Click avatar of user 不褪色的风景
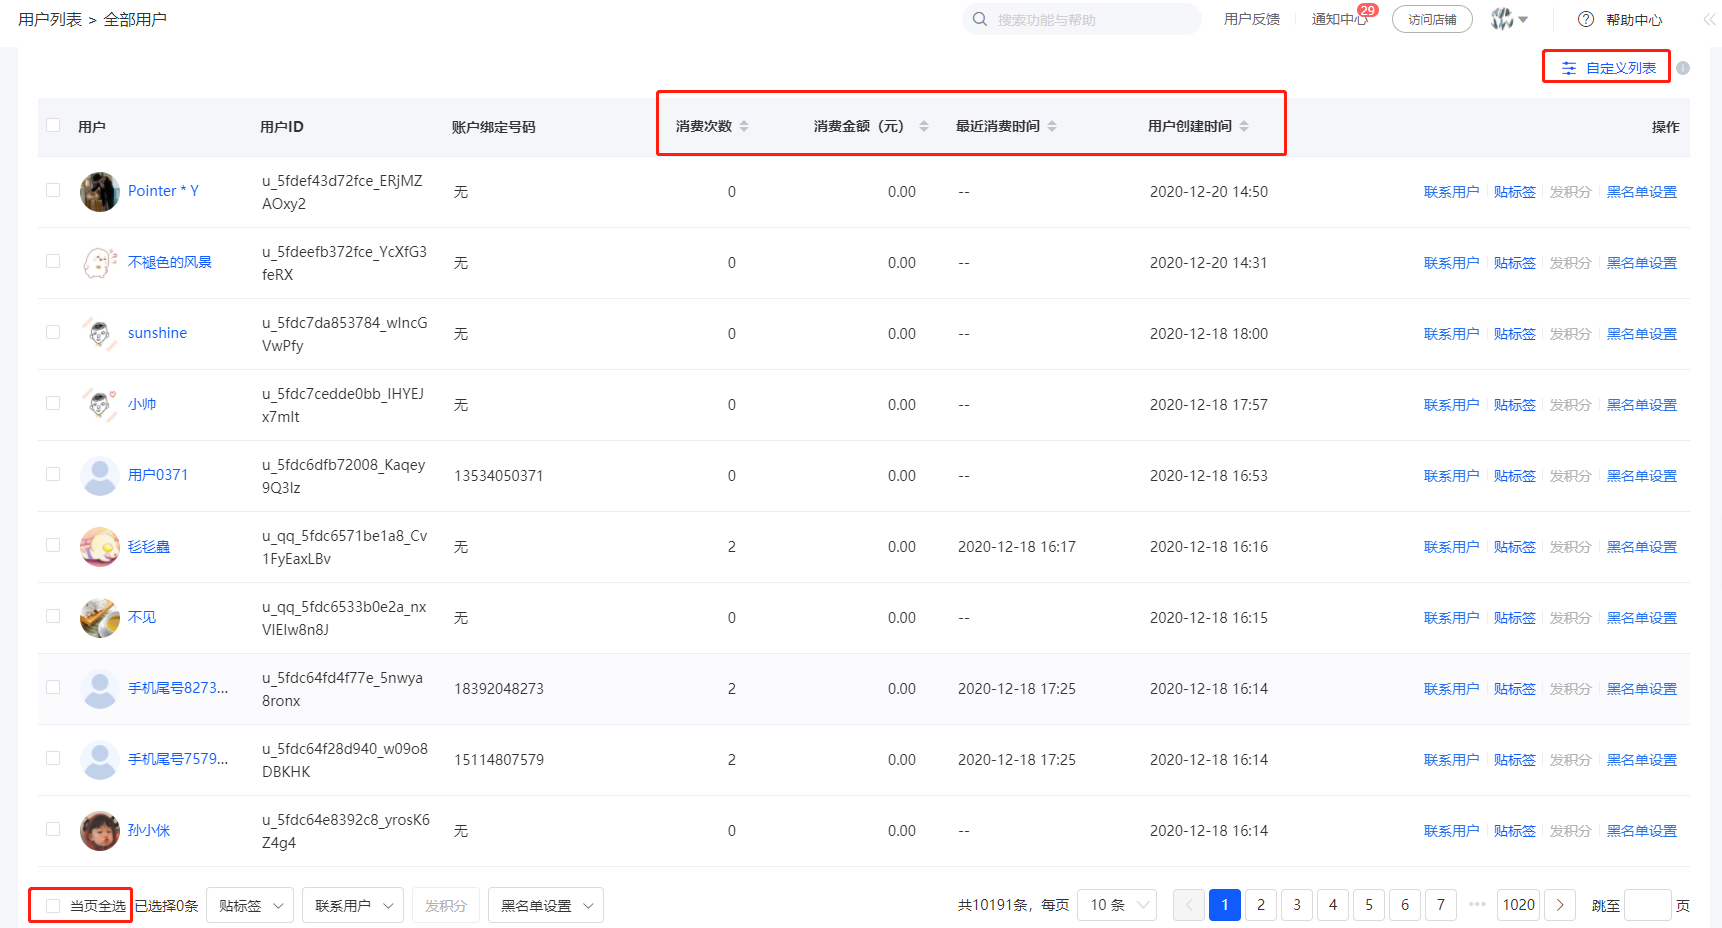Image resolution: width=1722 pixels, height=928 pixels. [x=100, y=263]
